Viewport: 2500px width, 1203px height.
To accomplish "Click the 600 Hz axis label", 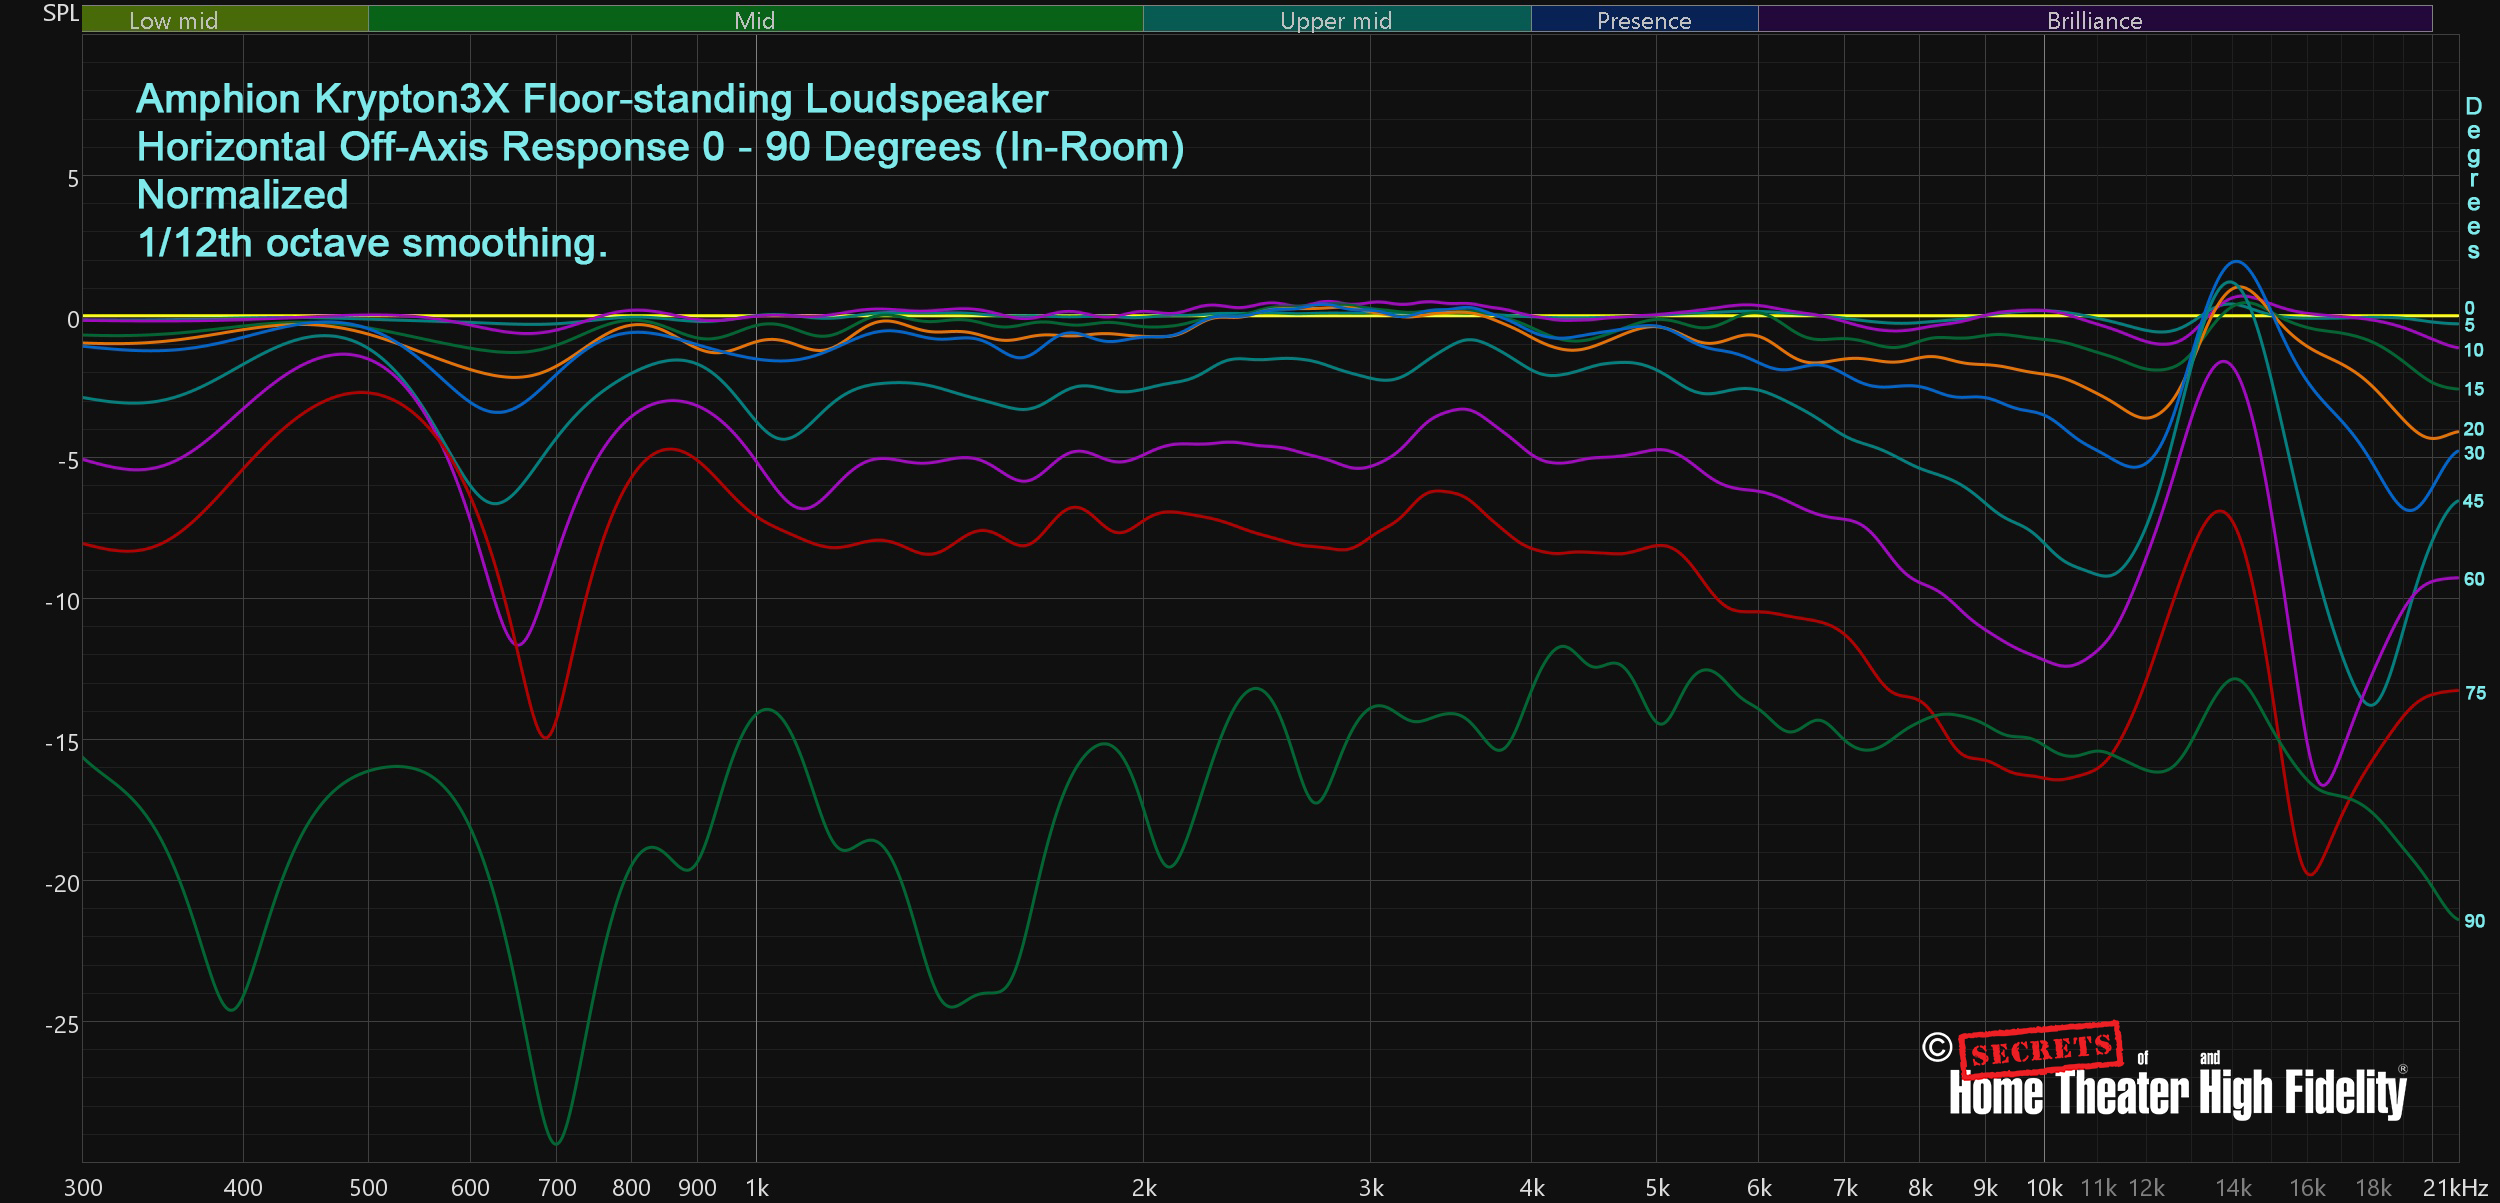I will pyautogui.click(x=470, y=1188).
